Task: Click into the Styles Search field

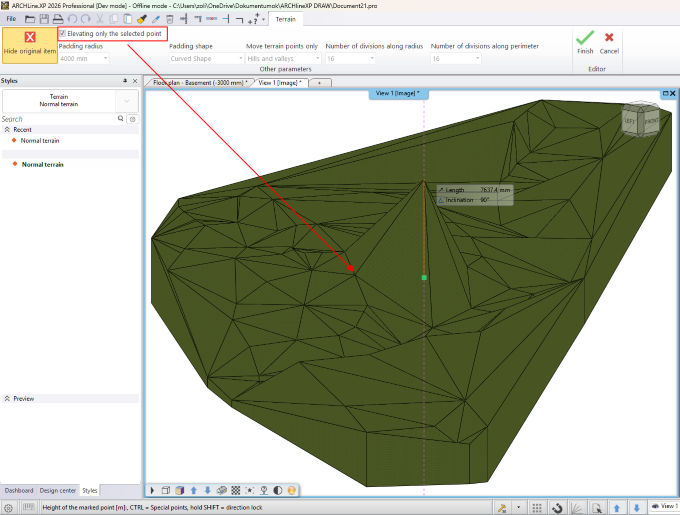Action: [59, 119]
